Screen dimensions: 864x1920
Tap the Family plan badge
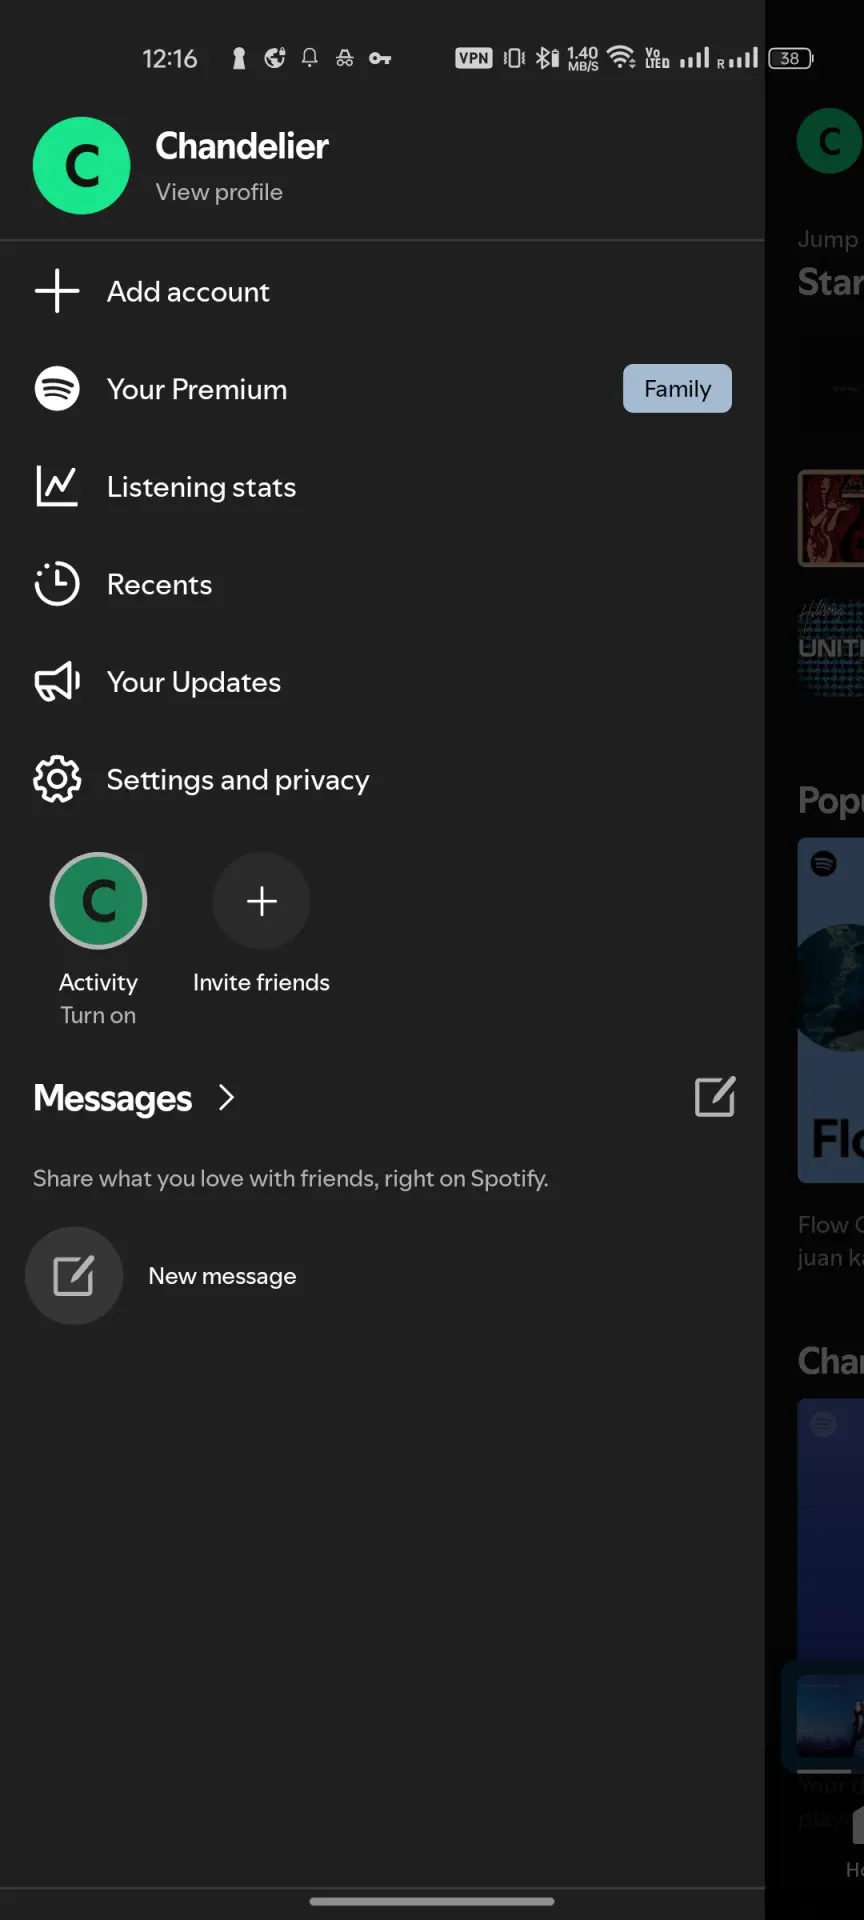click(x=677, y=389)
